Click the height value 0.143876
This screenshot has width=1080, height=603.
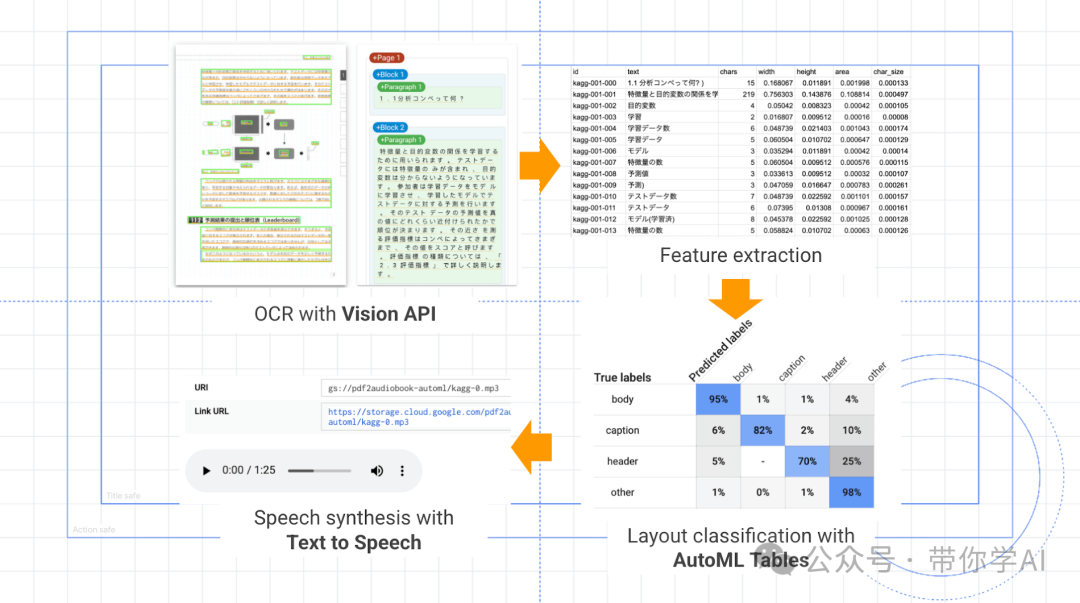tap(816, 94)
